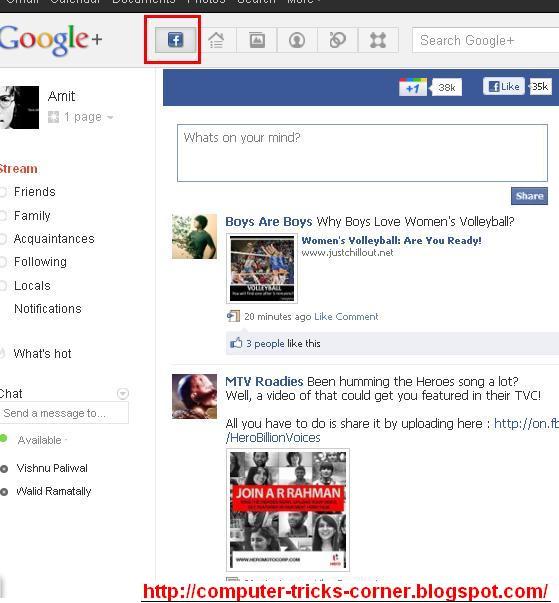This screenshot has width=559, height=603.
Task: Focus the Search Google+ field
Action: tap(486, 40)
